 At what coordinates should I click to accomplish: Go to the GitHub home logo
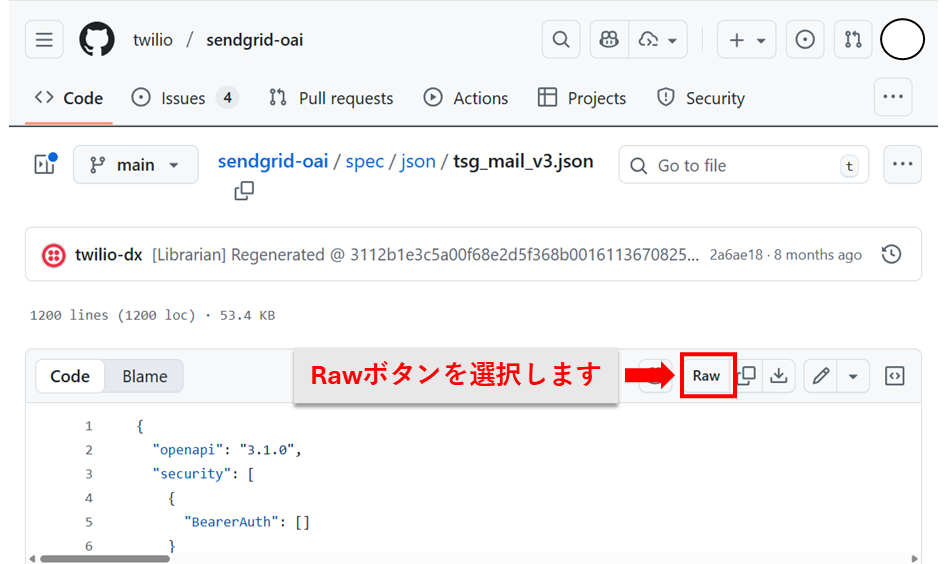[x=97, y=40]
